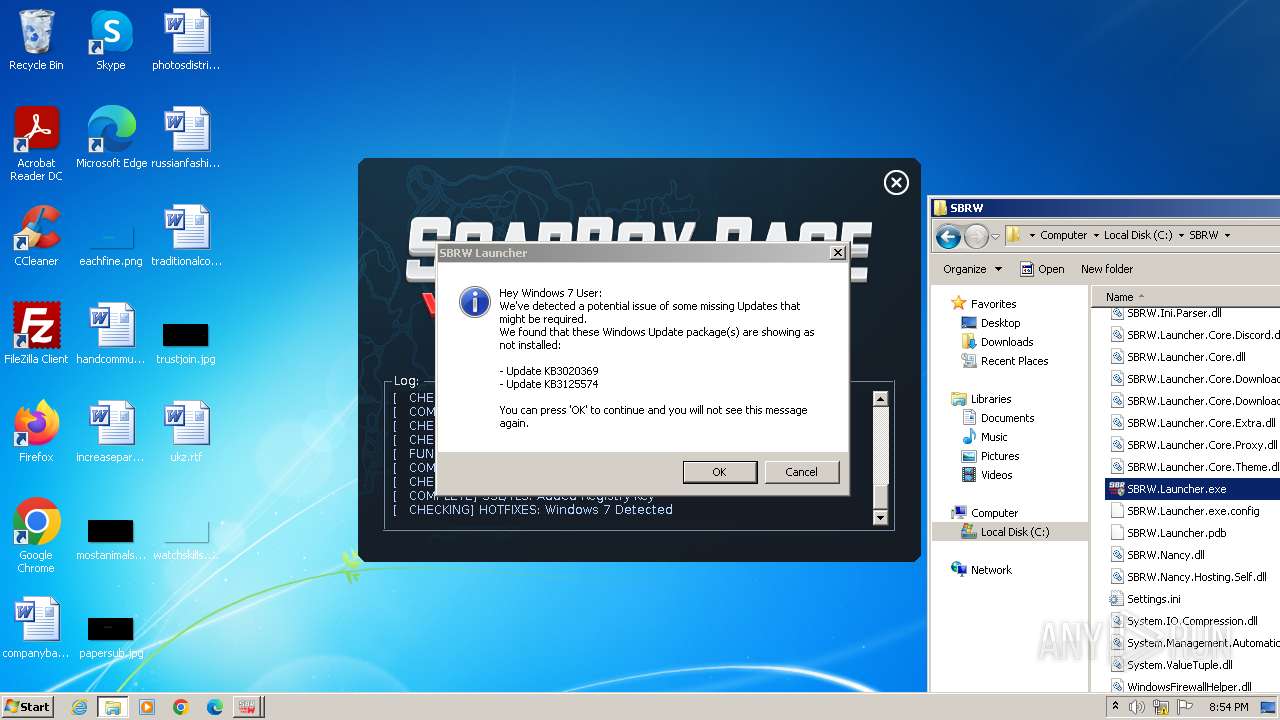Select russianfashi... Word document
The height and width of the screenshot is (720, 1280).
click(186, 139)
